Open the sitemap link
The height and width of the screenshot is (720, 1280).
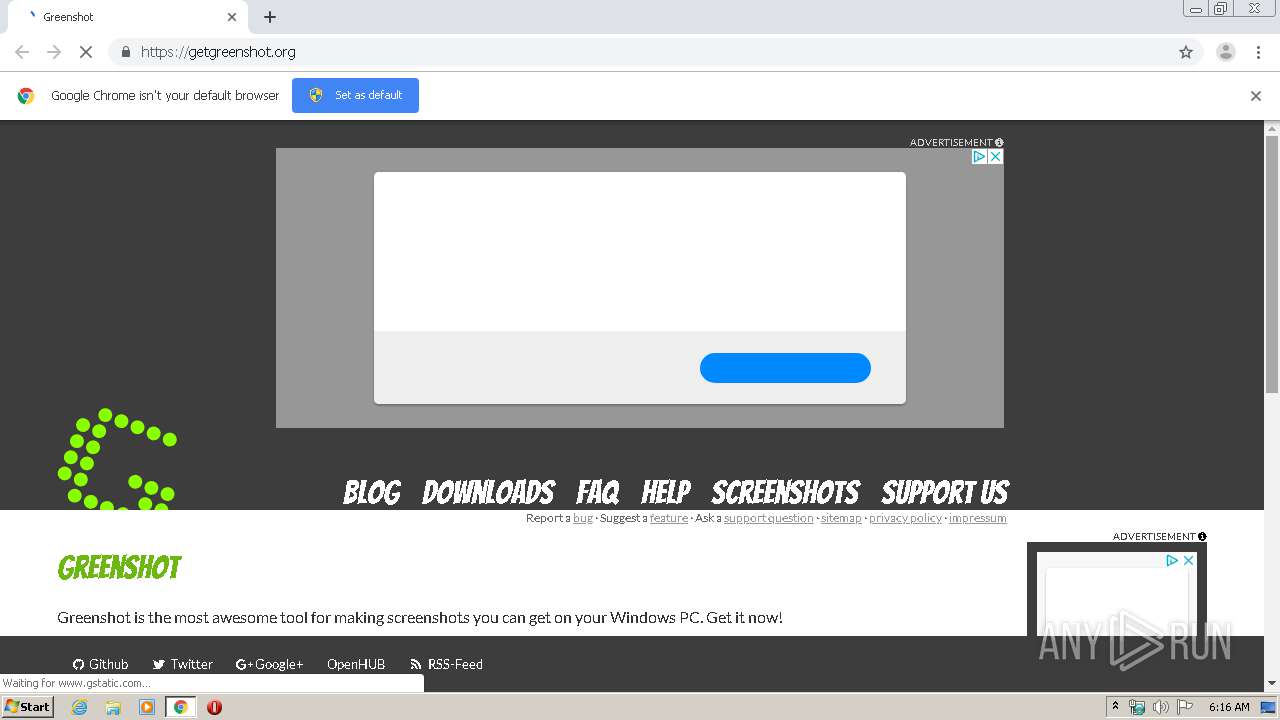(x=841, y=518)
